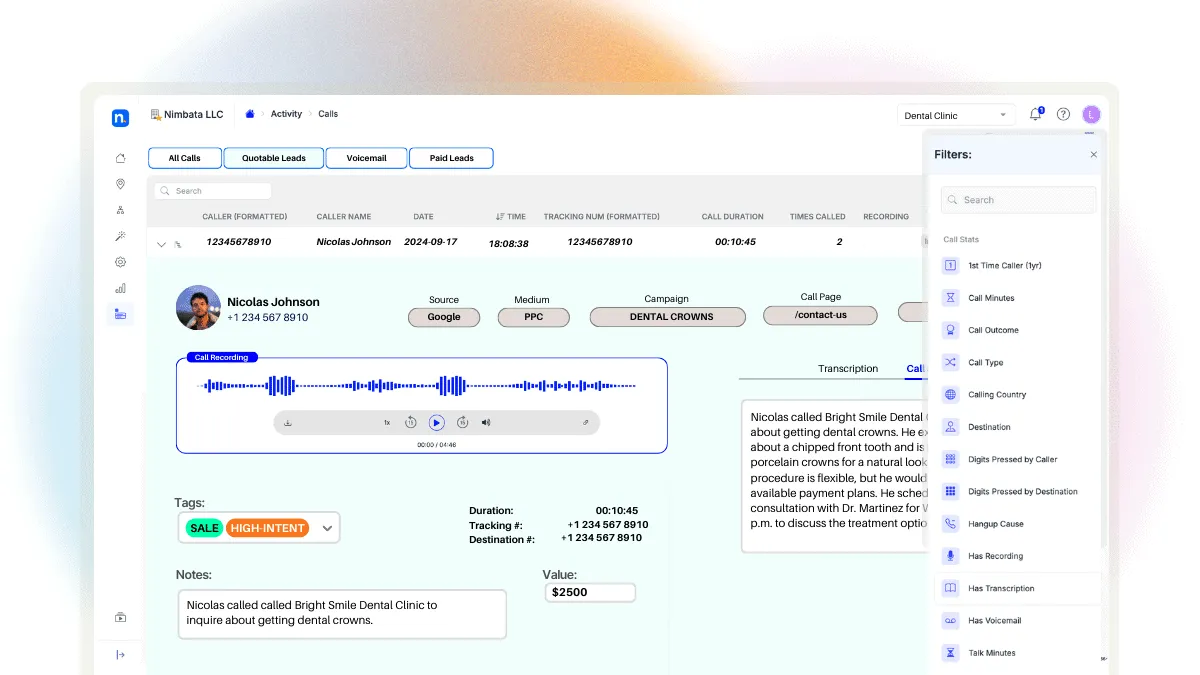Open the help question mark icon
The image size is (1200, 675).
(1064, 114)
